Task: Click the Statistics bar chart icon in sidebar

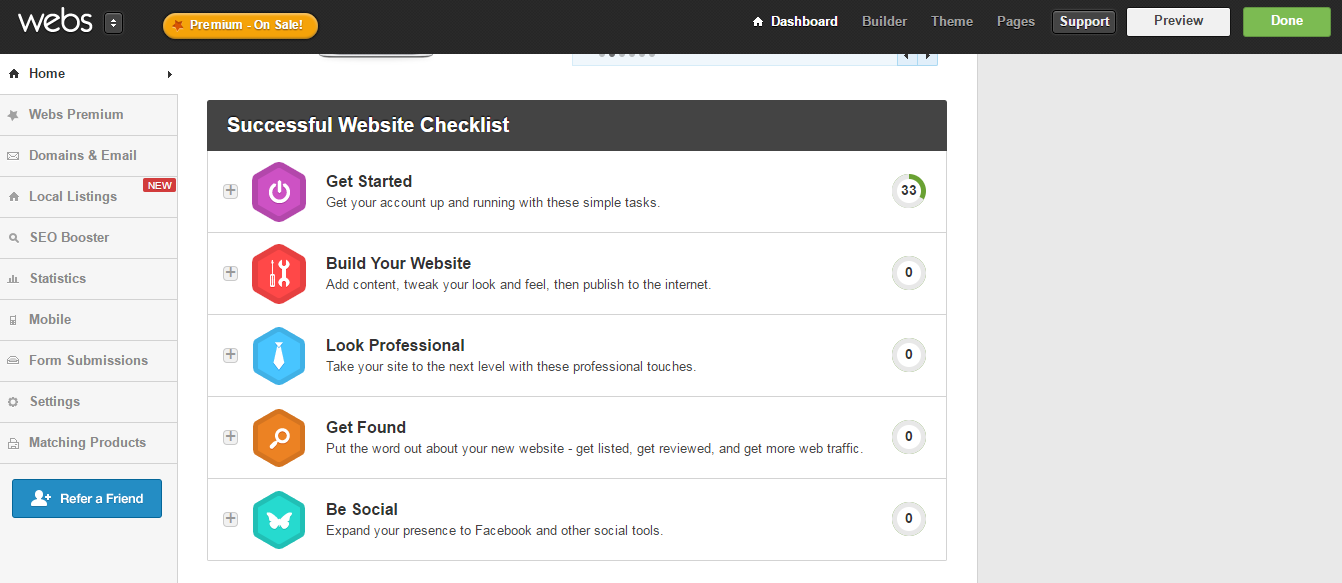Action: point(13,279)
